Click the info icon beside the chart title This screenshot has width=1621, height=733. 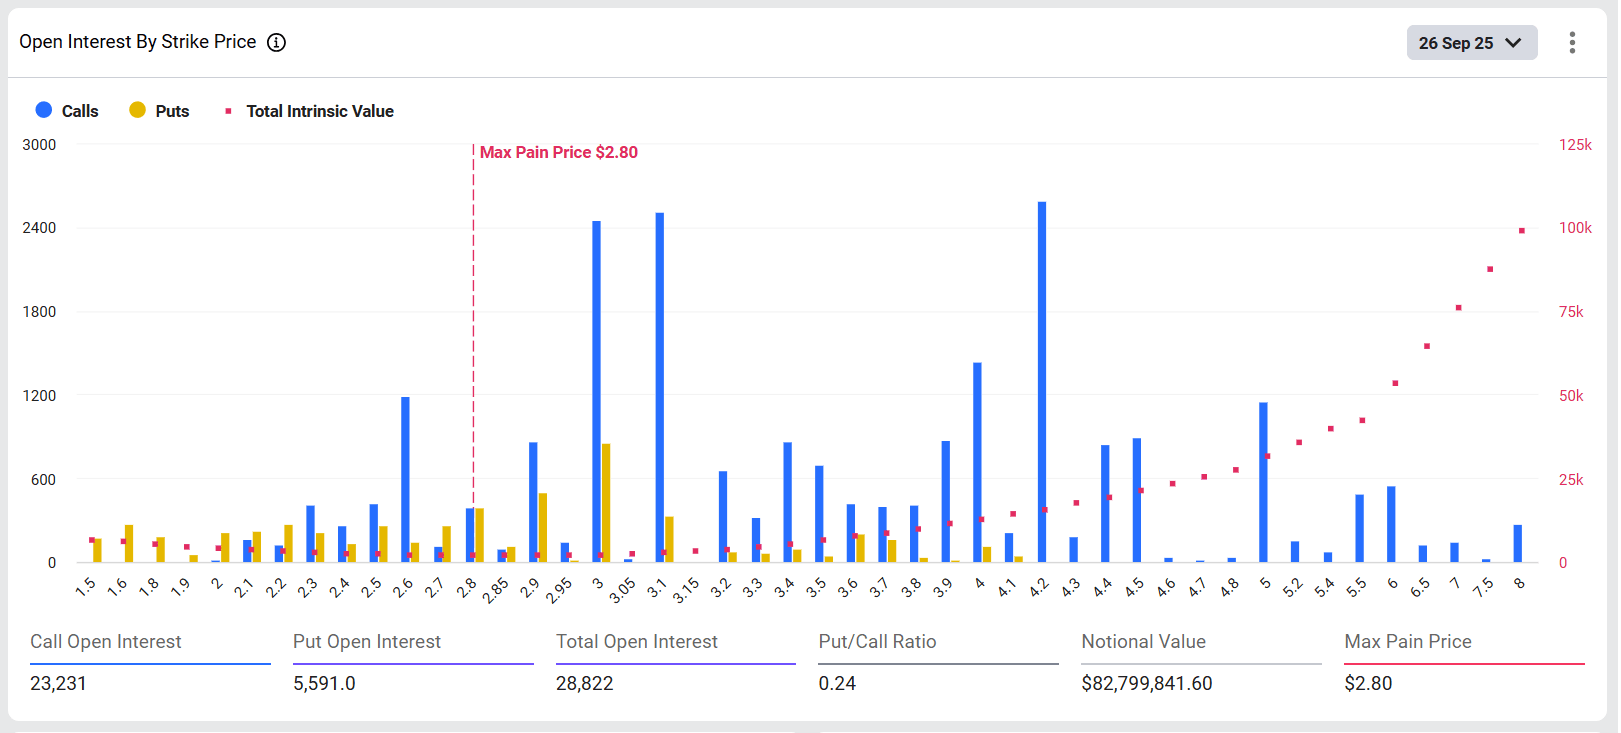(276, 42)
